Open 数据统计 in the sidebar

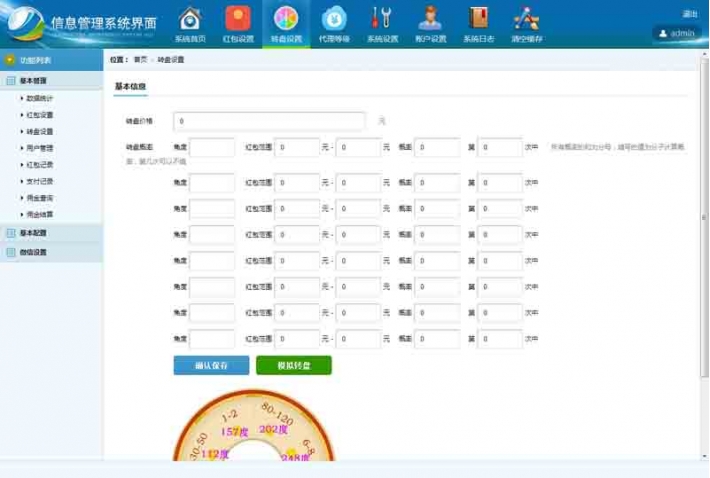tap(40, 98)
